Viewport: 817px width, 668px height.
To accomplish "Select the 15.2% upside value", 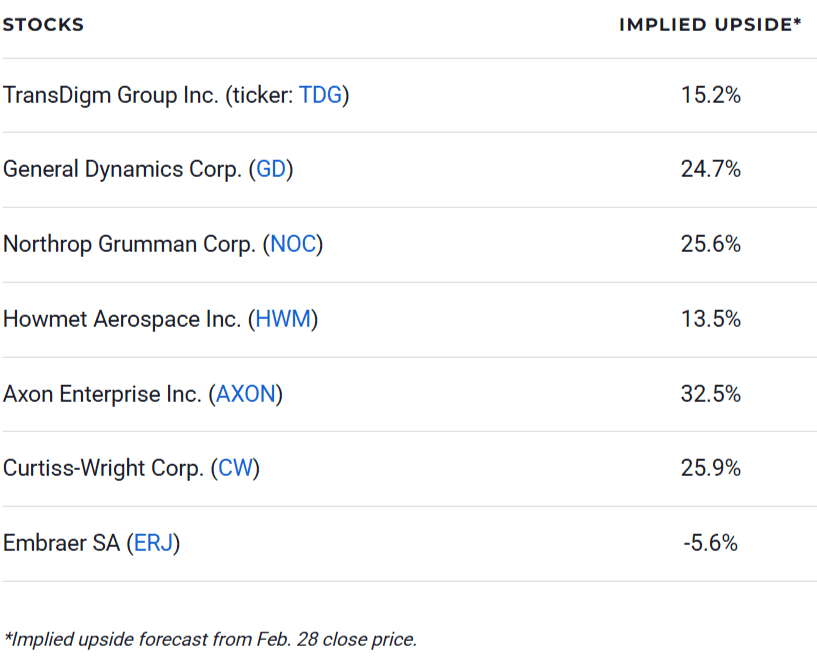I will 710,95.
